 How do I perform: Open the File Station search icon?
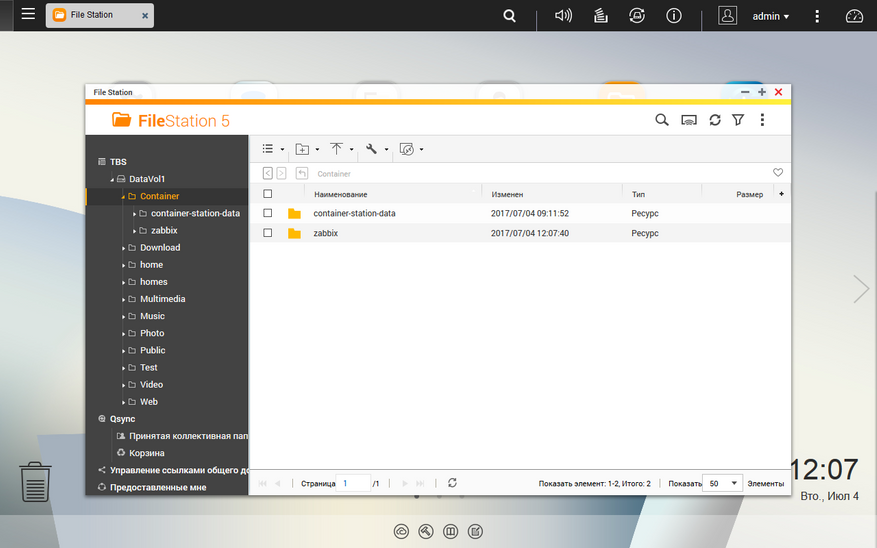coord(662,120)
